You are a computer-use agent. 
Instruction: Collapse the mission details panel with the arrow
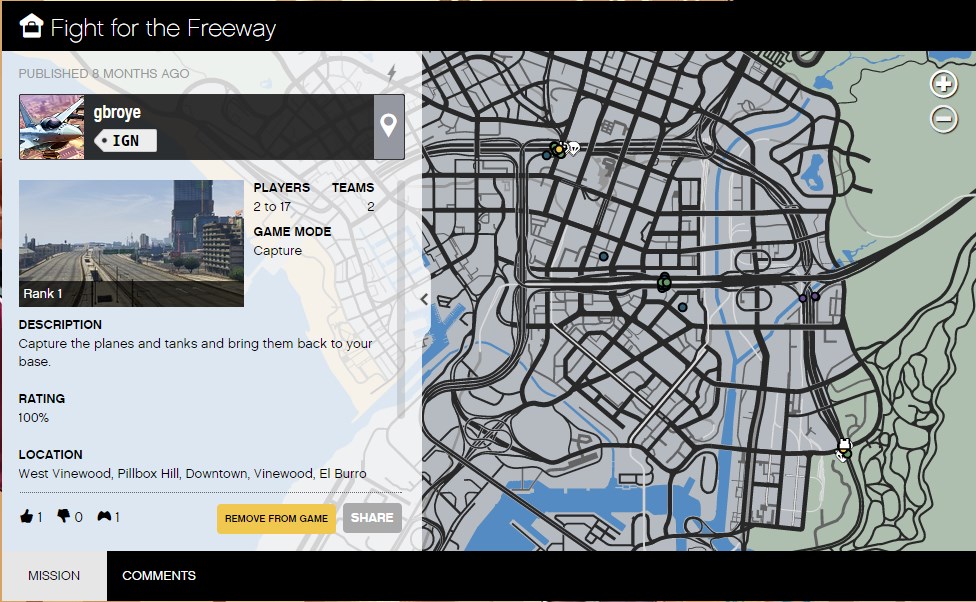click(425, 299)
